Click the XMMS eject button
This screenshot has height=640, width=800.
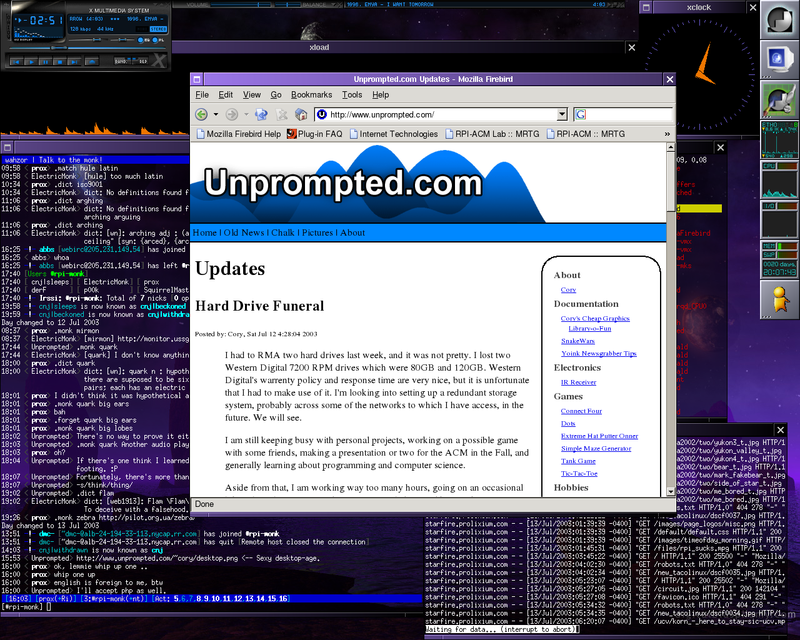(x=92, y=62)
